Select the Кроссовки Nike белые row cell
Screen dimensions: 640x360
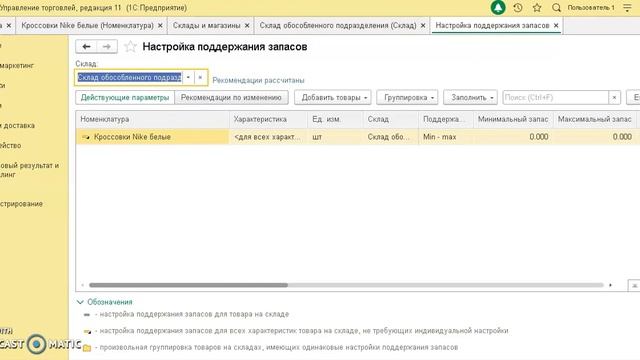click(x=152, y=137)
